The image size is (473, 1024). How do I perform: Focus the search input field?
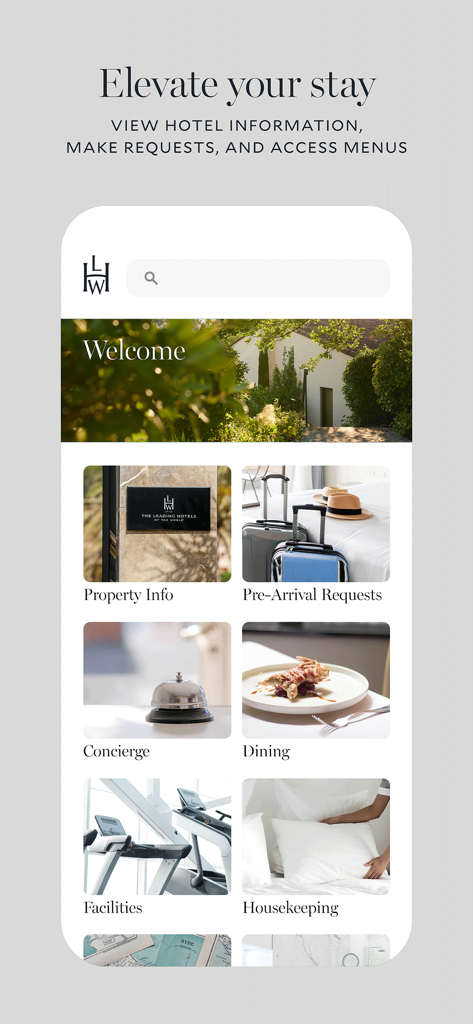coord(258,278)
